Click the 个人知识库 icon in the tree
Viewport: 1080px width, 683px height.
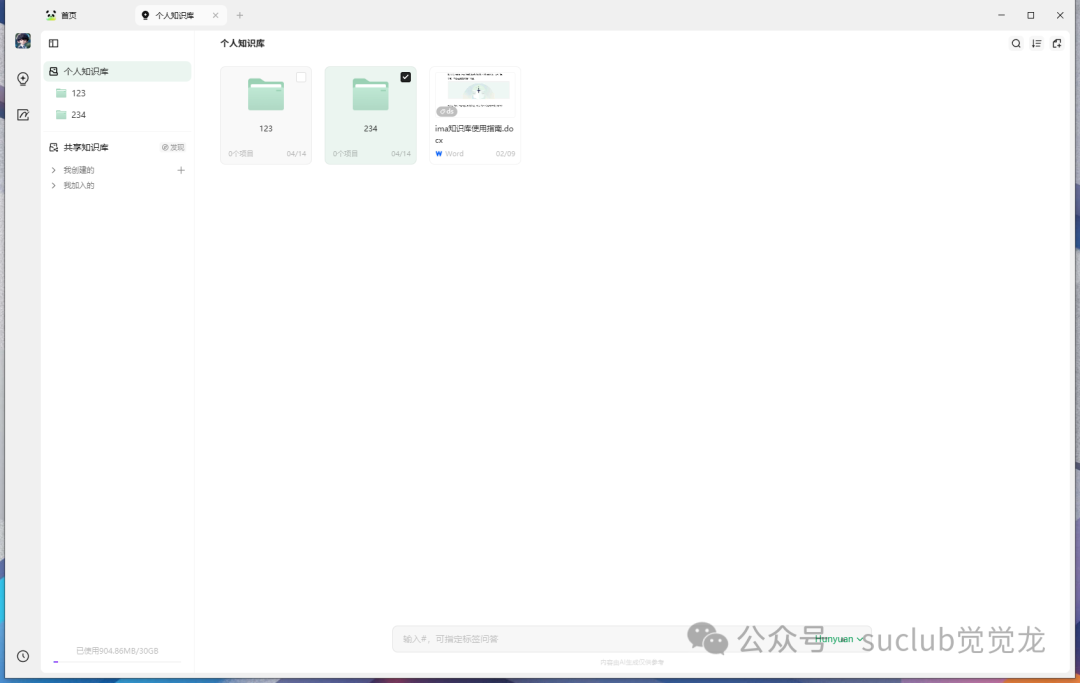54,72
